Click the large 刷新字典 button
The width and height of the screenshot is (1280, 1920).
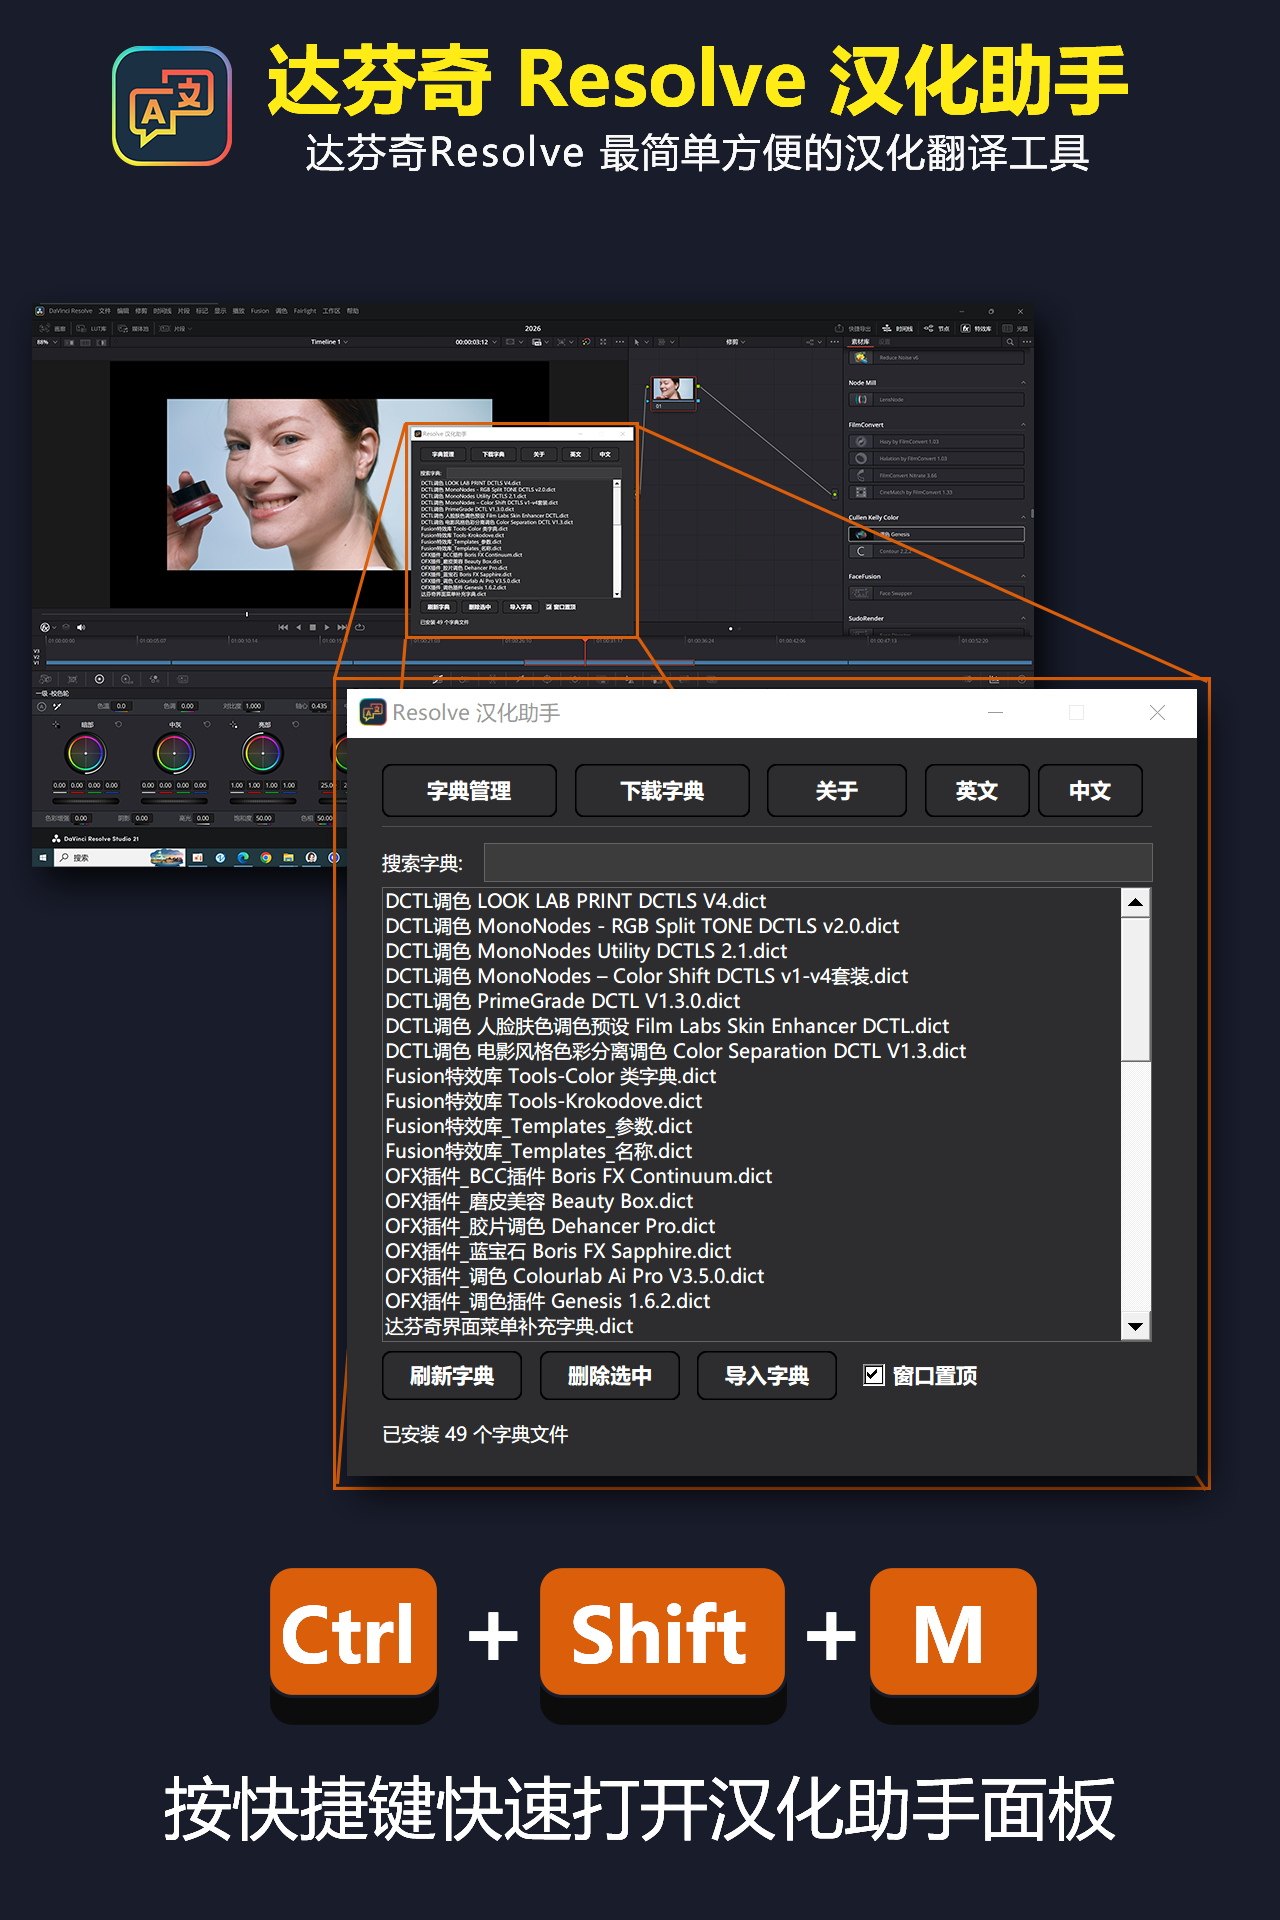452,1376
